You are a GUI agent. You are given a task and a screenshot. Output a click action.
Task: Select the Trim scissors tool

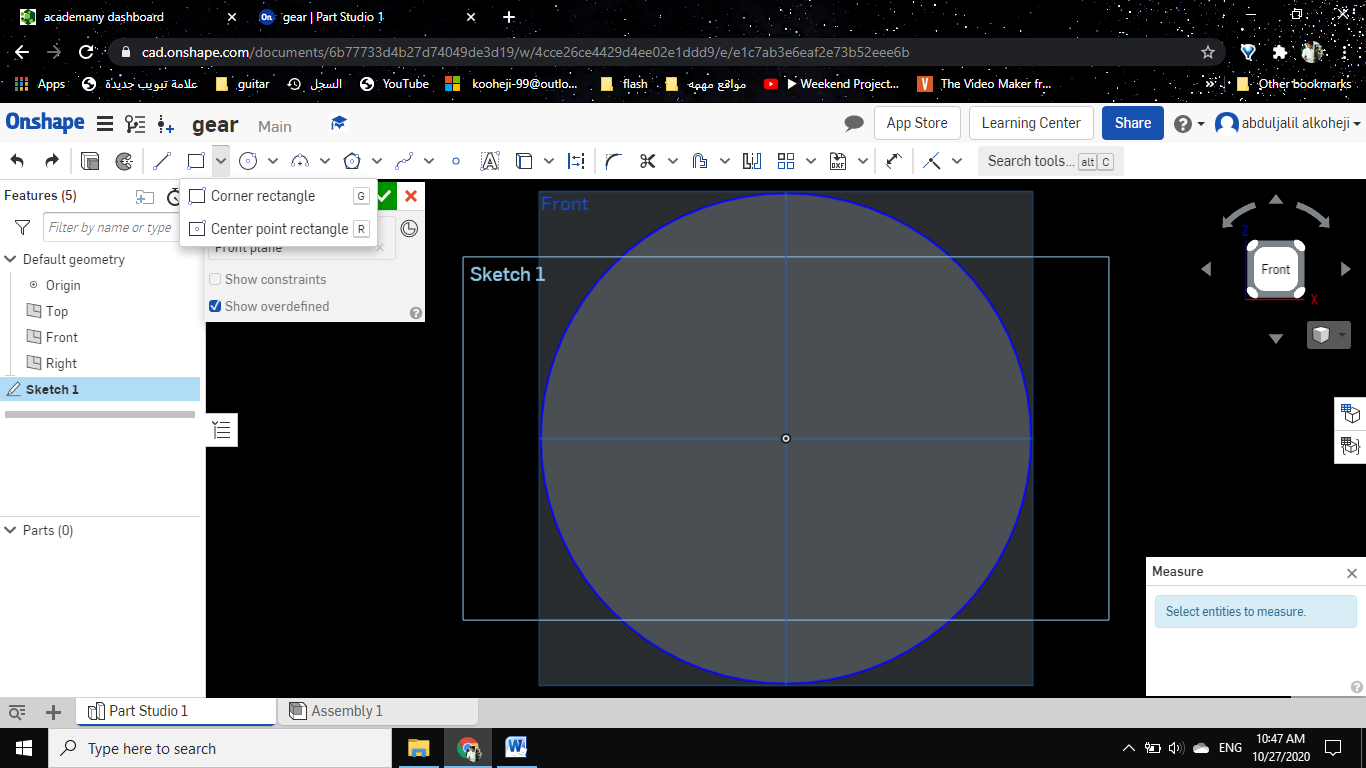[x=647, y=161]
